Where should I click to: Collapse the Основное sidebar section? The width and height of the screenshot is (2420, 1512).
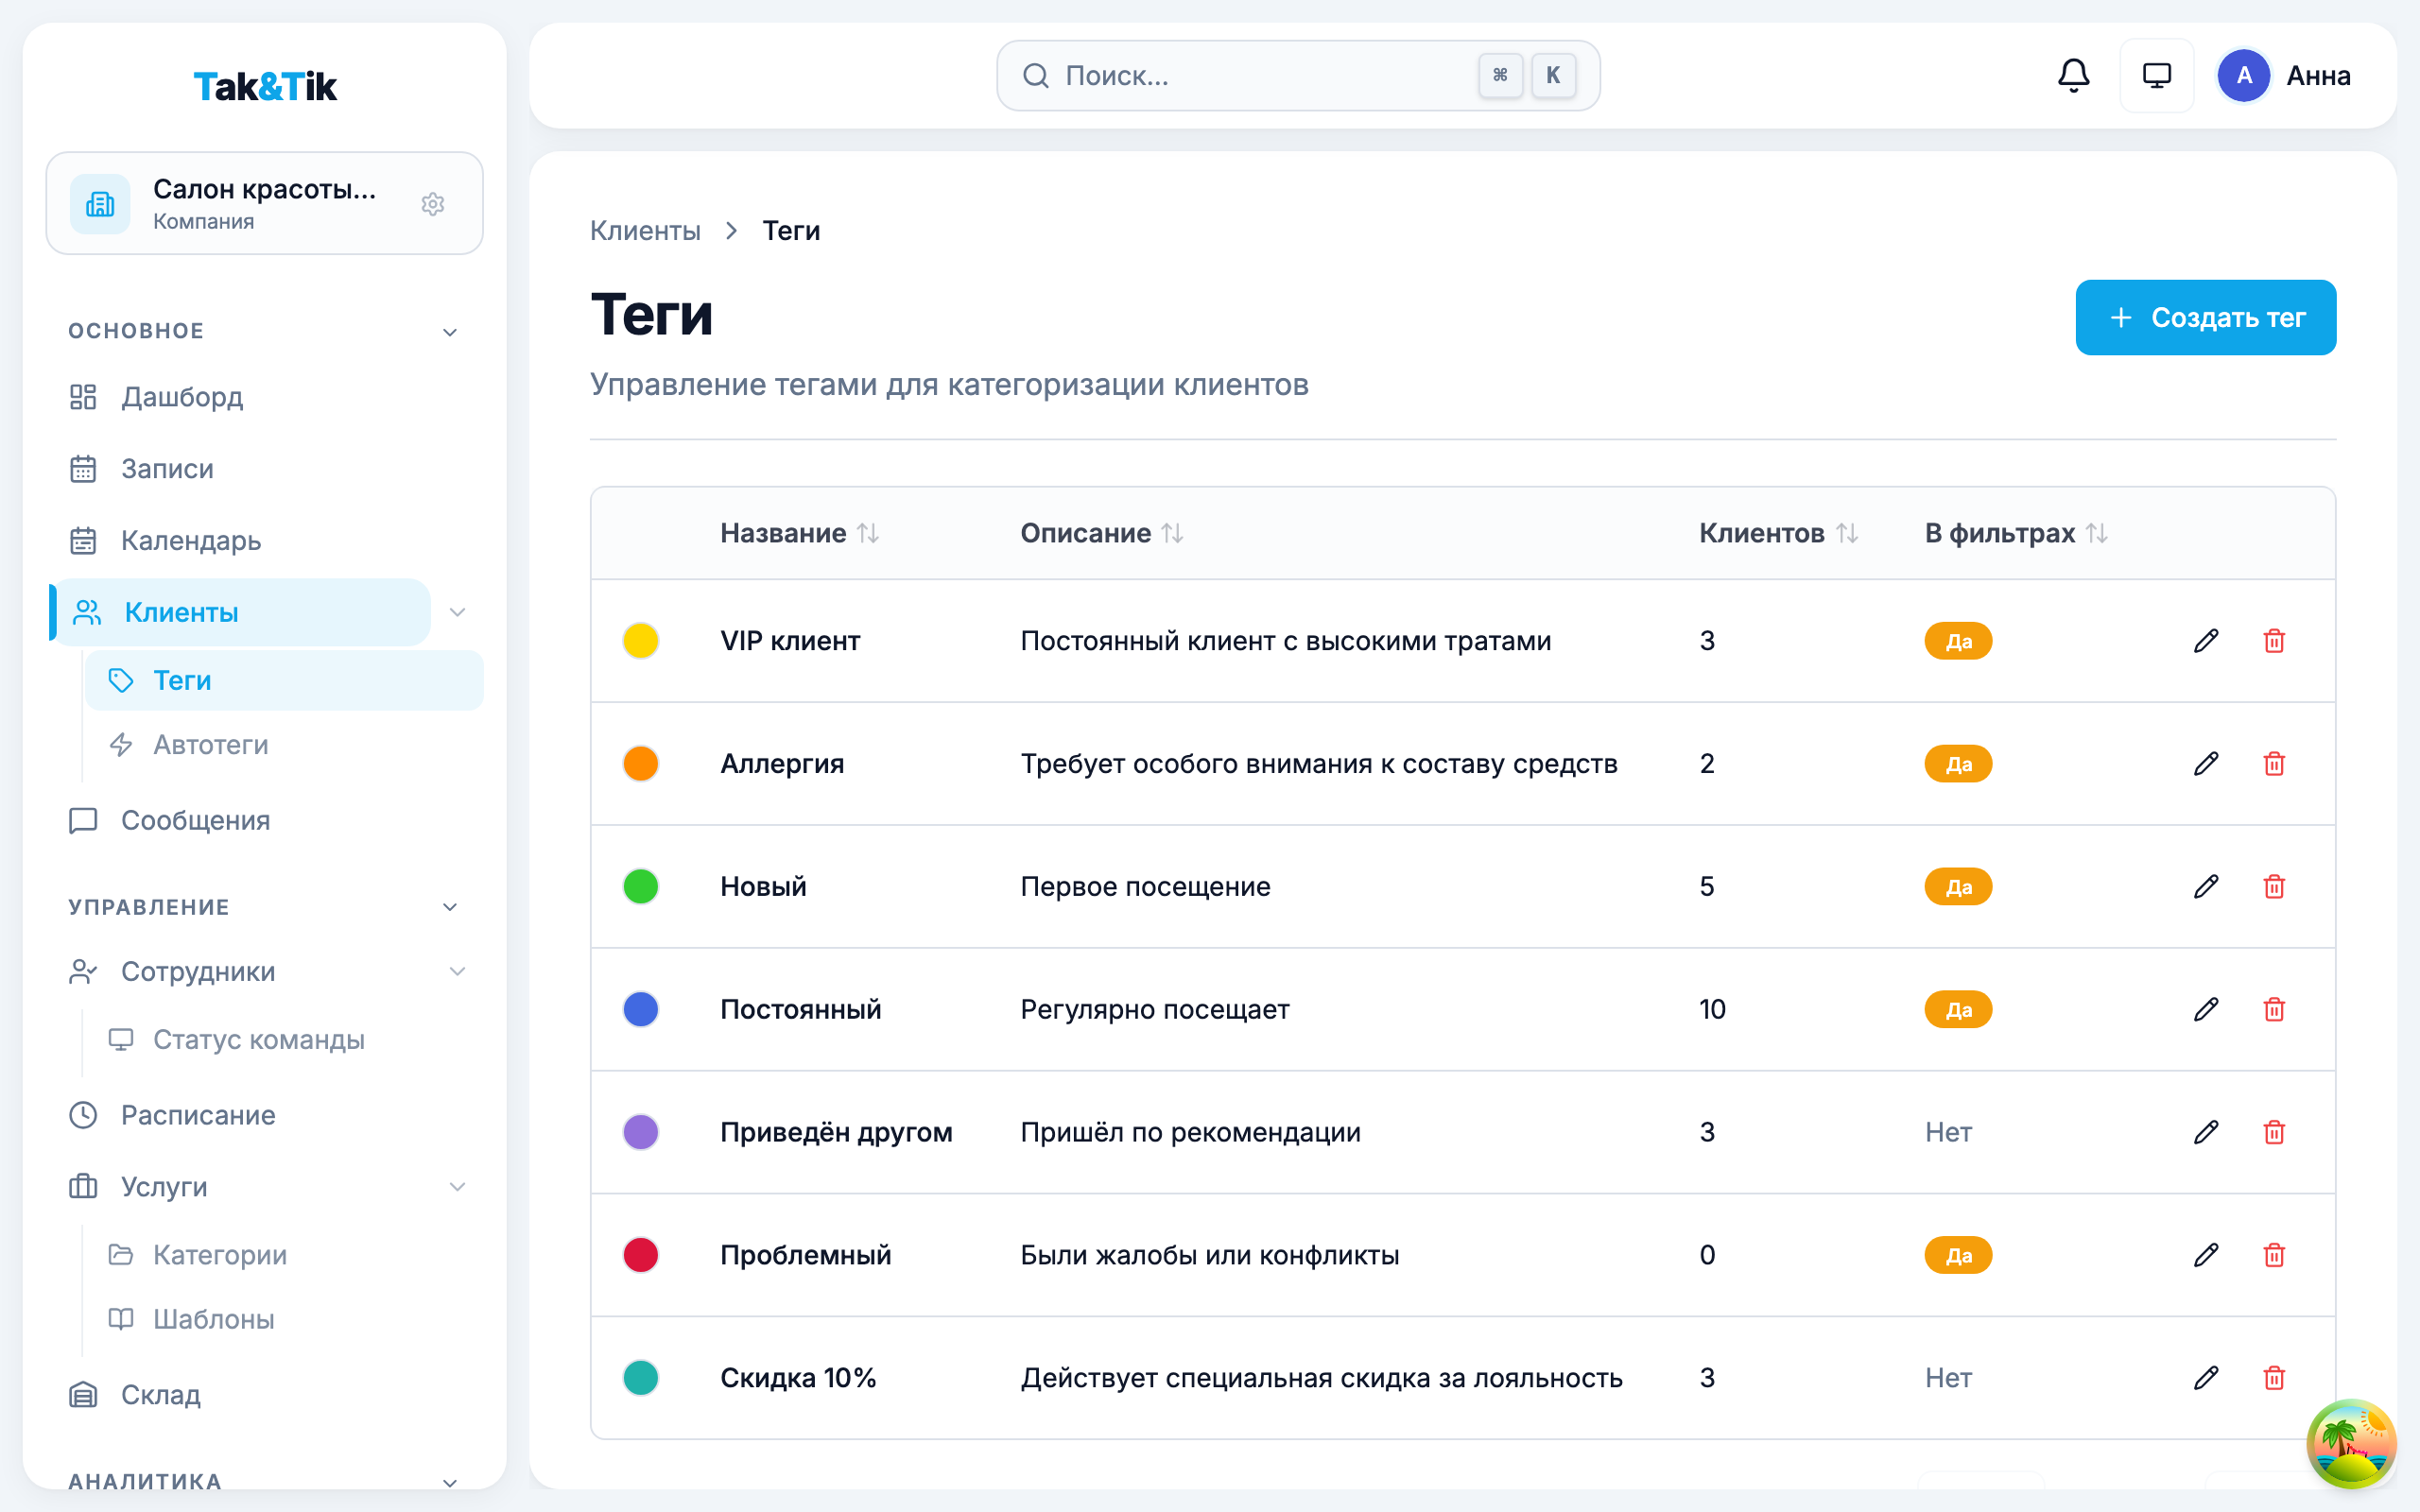click(x=450, y=332)
